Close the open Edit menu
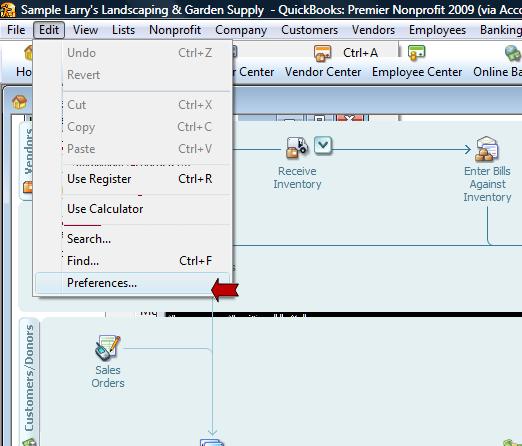 tap(49, 30)
